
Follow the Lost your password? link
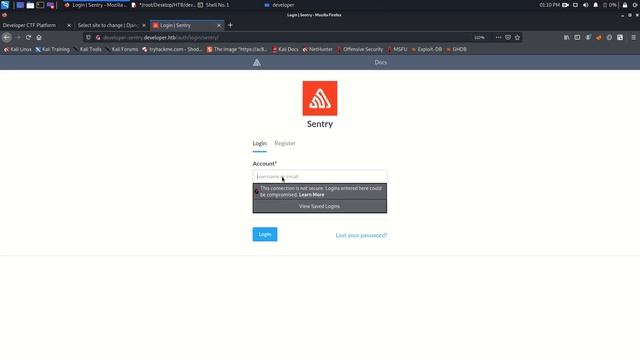(x=361, y=235)
